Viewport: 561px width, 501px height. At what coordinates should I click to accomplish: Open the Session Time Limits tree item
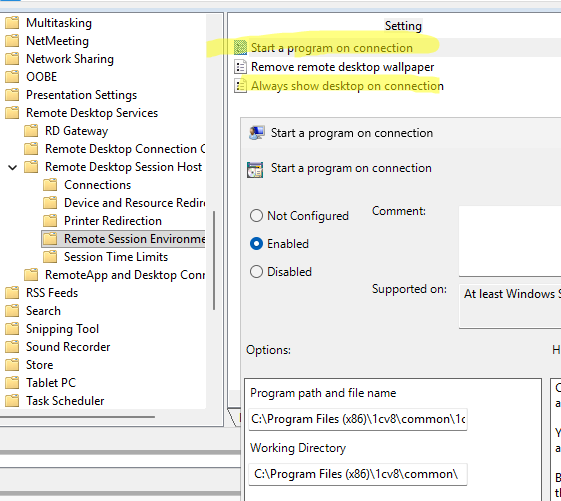(116, 257)
